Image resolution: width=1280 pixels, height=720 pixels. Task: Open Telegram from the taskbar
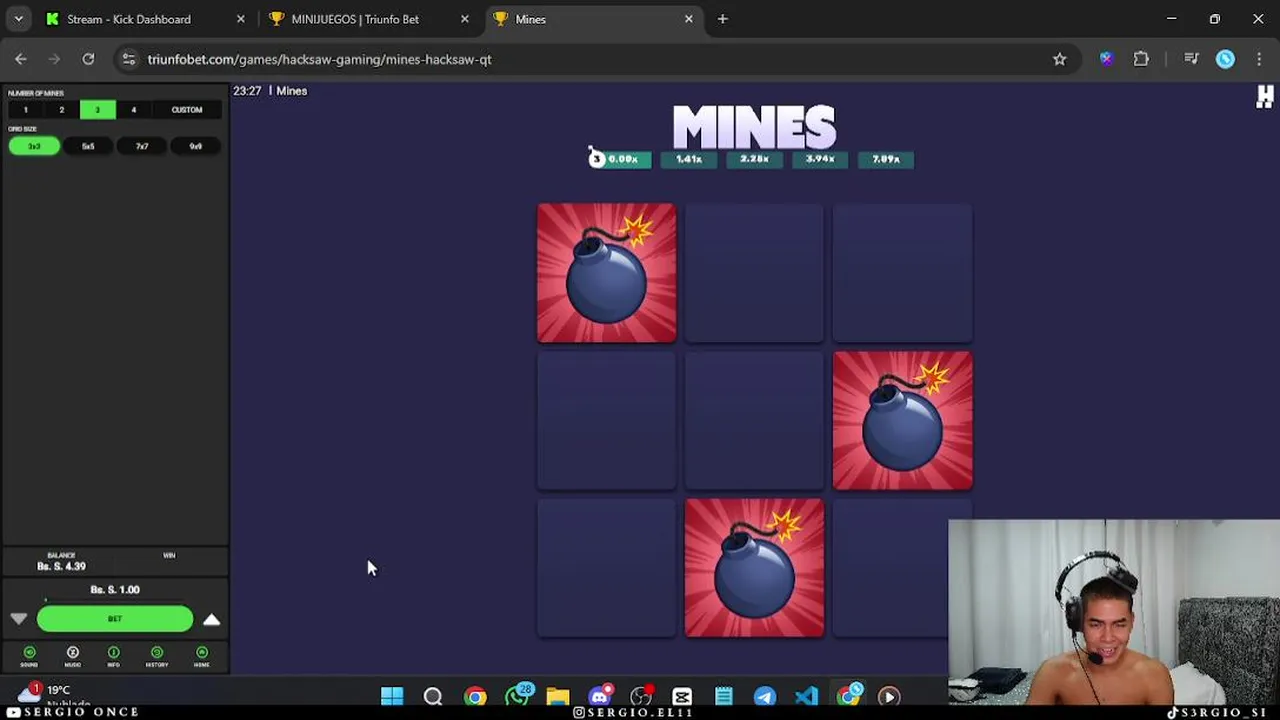[765, 696]
